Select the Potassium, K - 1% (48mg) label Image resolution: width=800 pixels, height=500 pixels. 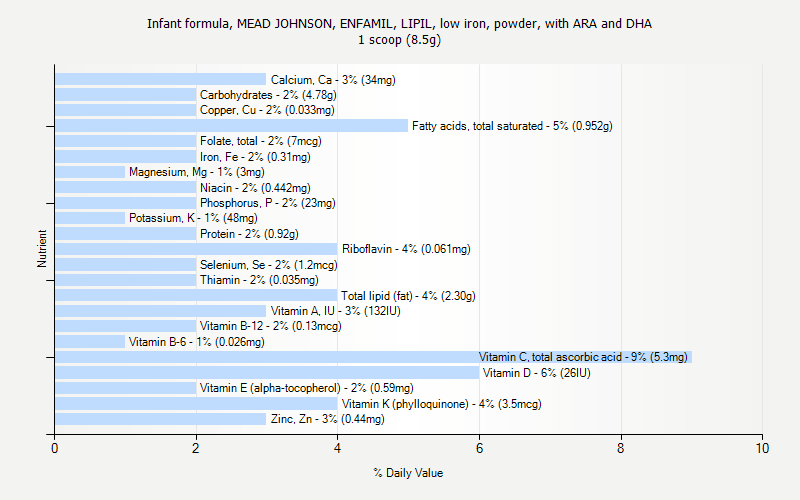(193, 218)
